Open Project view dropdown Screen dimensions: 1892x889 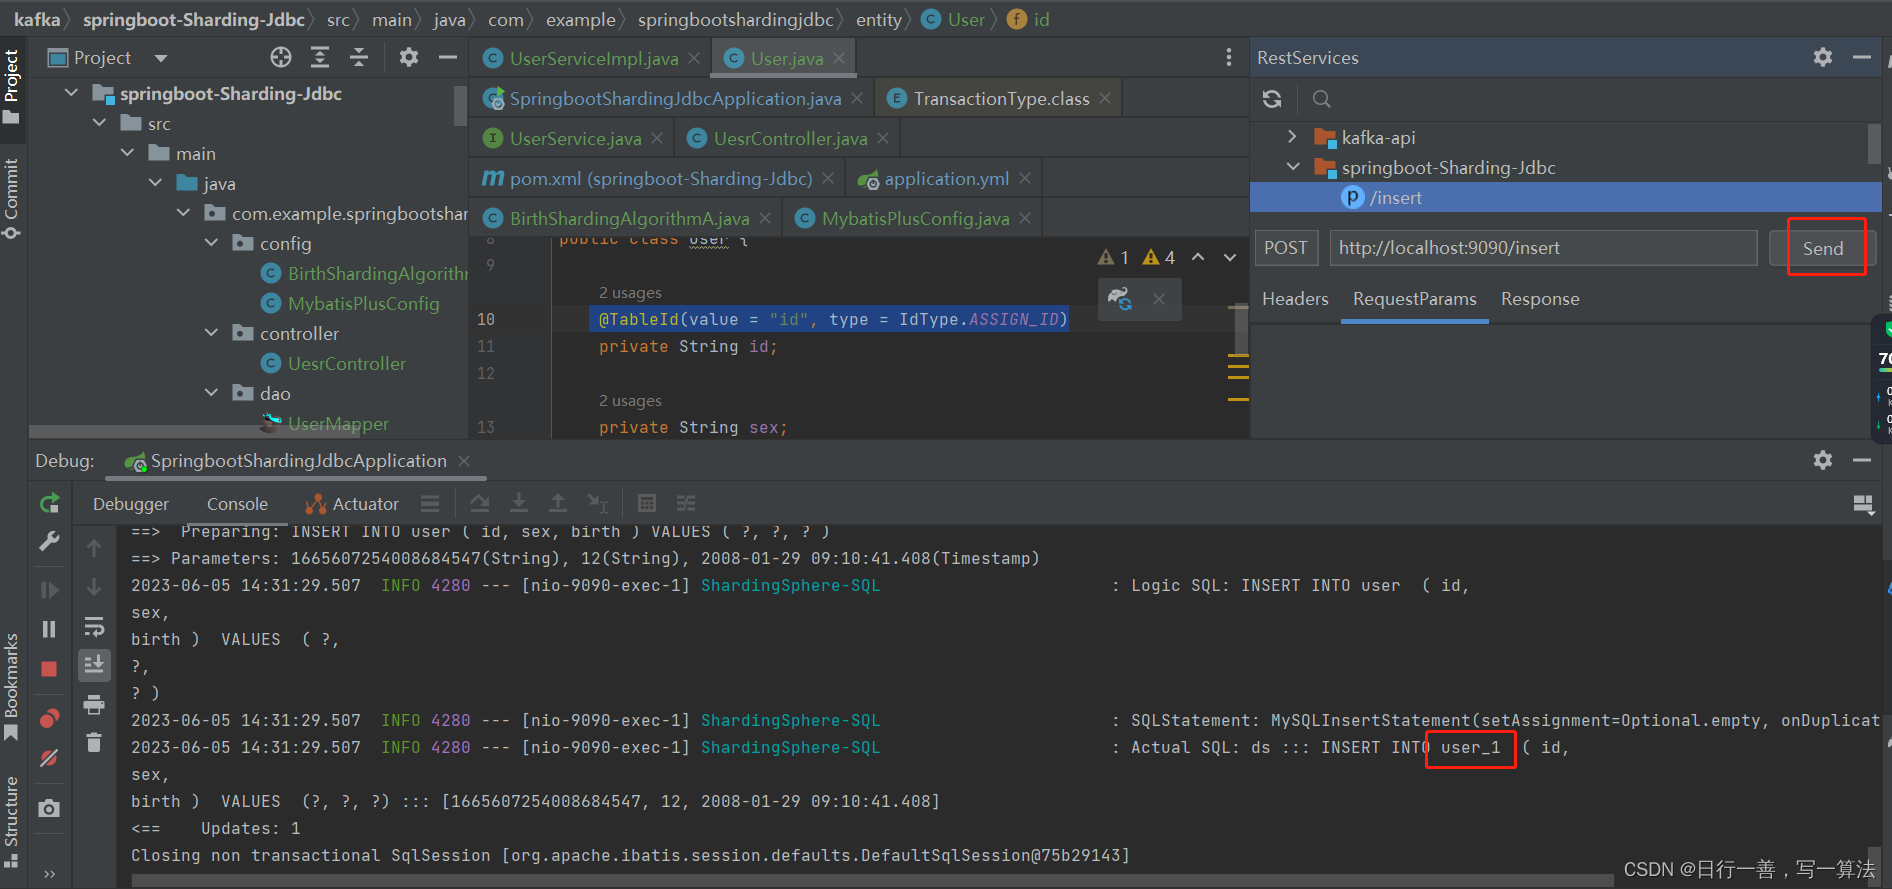tap(161, 58)
